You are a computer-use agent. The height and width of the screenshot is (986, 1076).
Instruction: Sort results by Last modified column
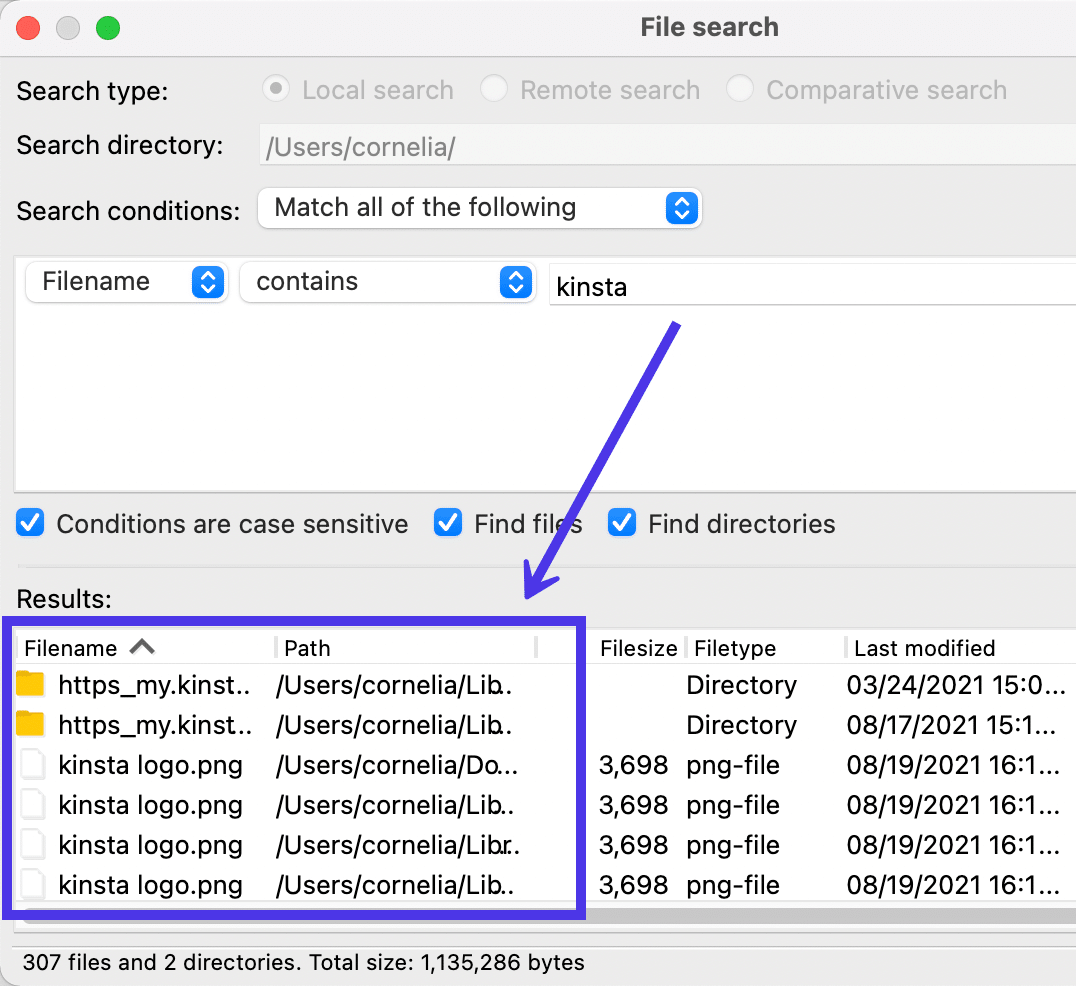(x=924, y=648)
